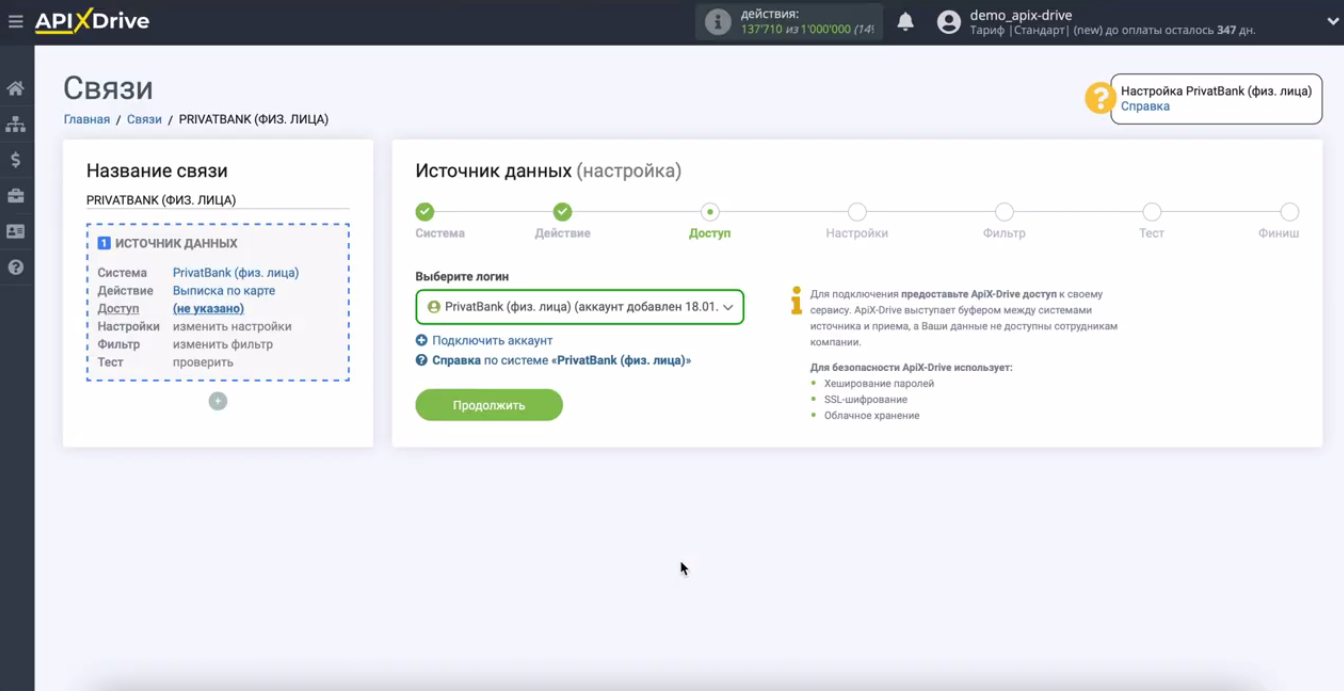Click Источник данных block header
Screen dimensions: 1344x691
(176, 243)
